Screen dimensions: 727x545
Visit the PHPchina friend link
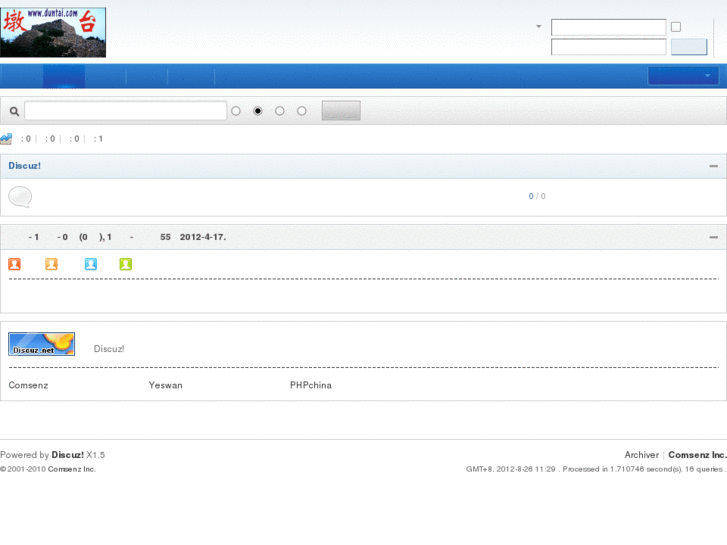click(x=311, y=385)
